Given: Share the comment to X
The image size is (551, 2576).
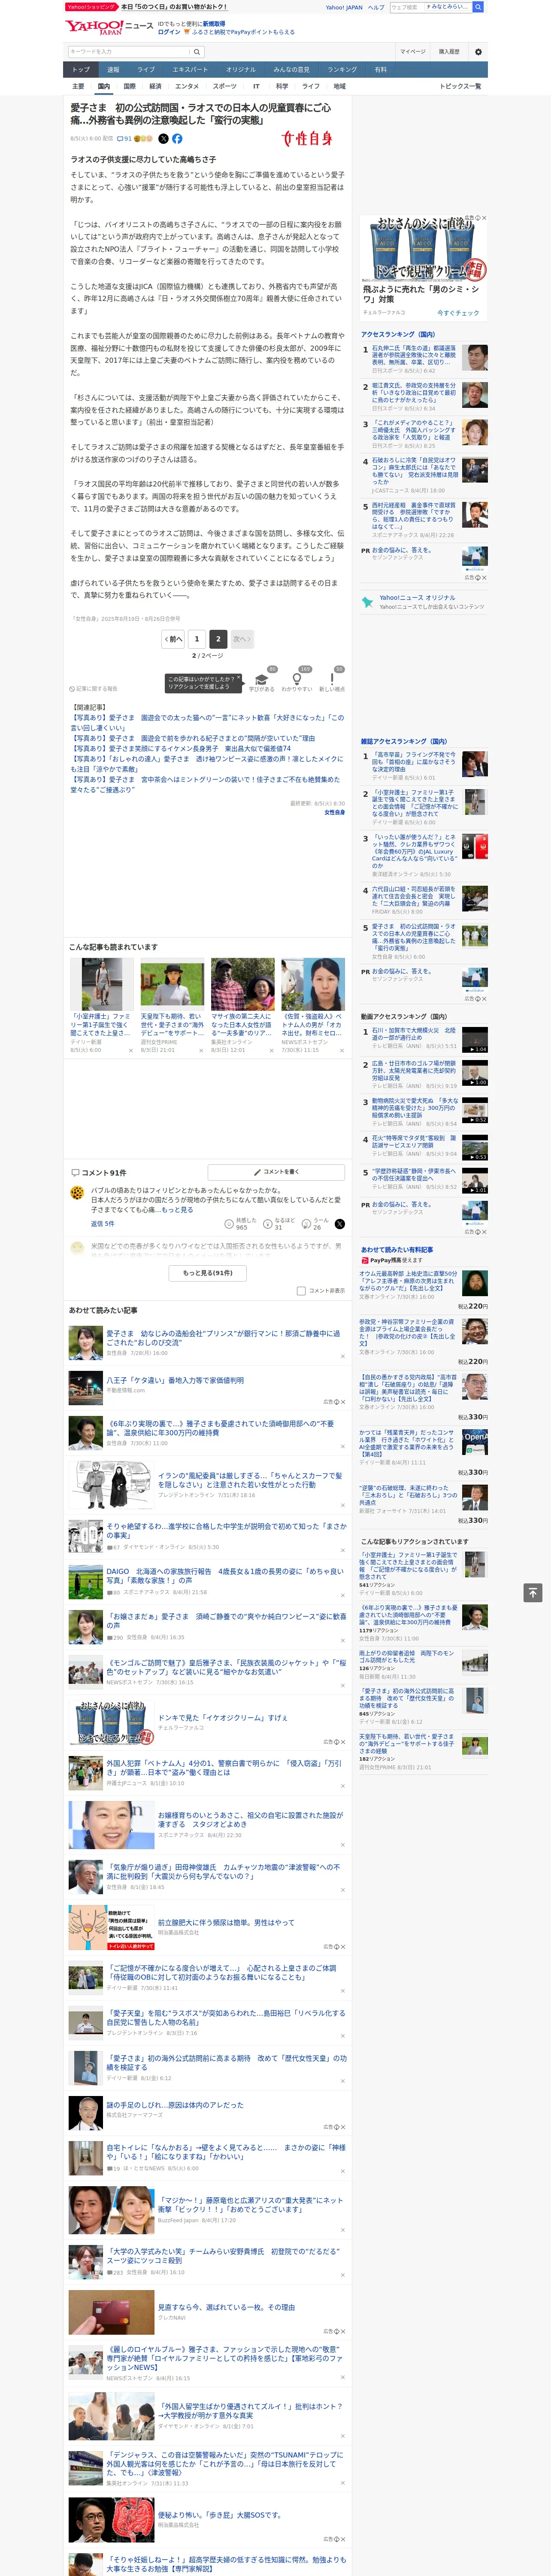Looking at the screenshot, I should [x=340, y=1223].
